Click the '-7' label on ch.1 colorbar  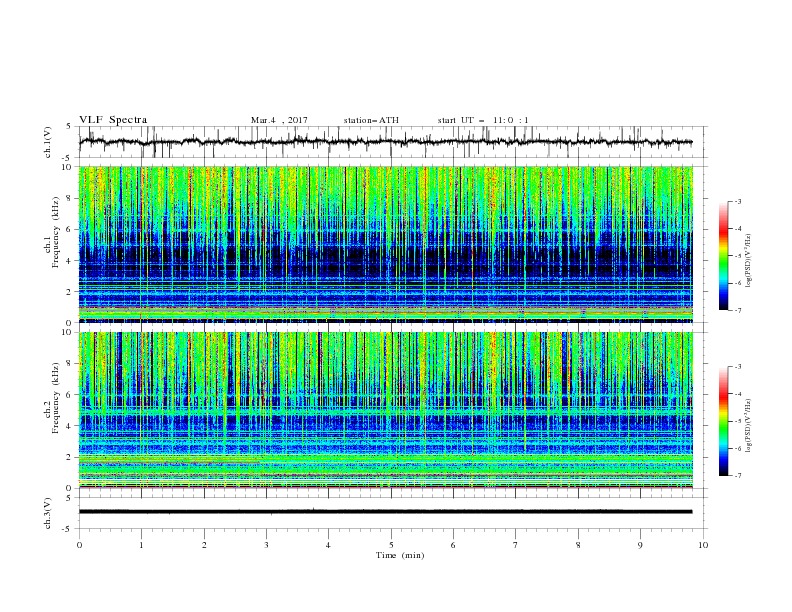click(738, 310)
